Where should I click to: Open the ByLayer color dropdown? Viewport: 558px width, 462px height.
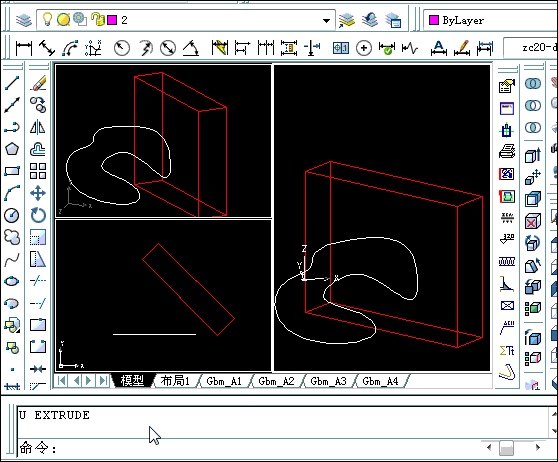click(491, 20)
